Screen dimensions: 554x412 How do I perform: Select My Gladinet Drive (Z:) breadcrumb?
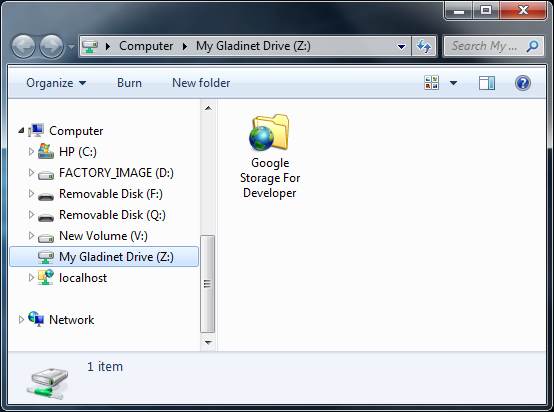(x=253, y=46)
